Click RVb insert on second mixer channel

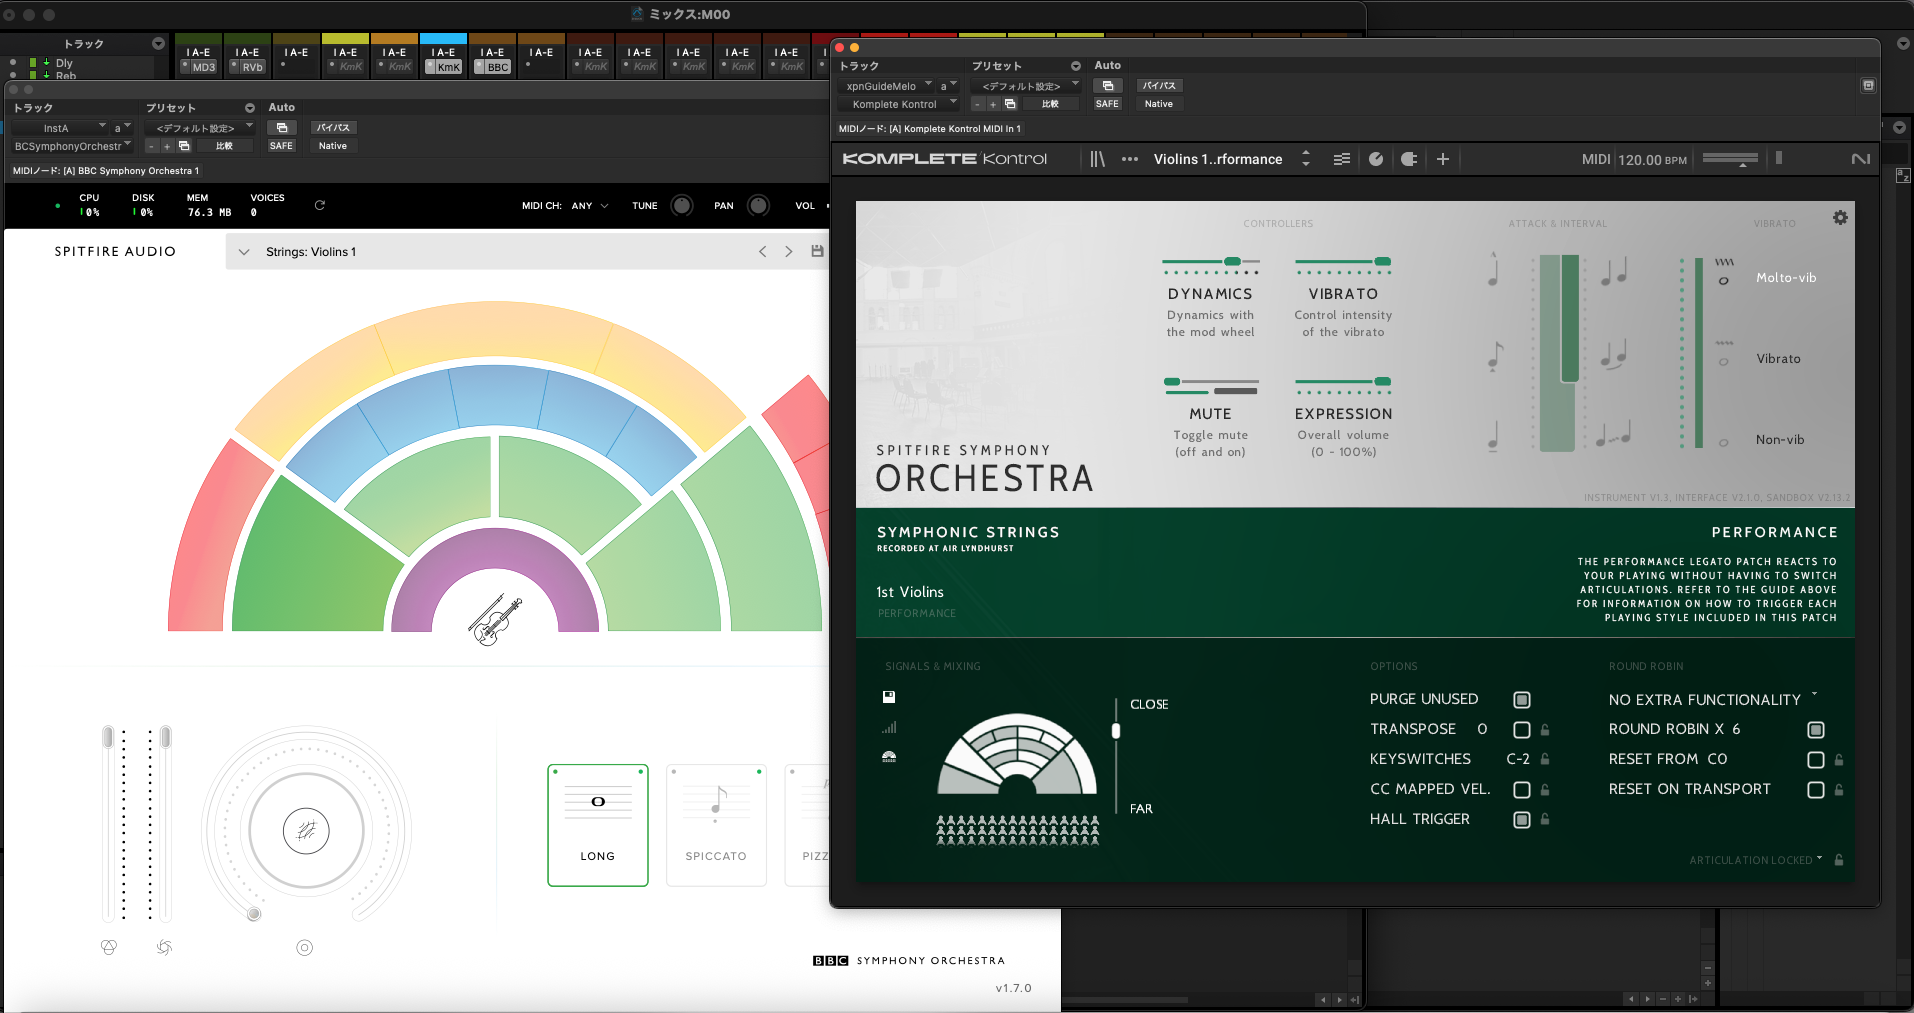(248, 67)
